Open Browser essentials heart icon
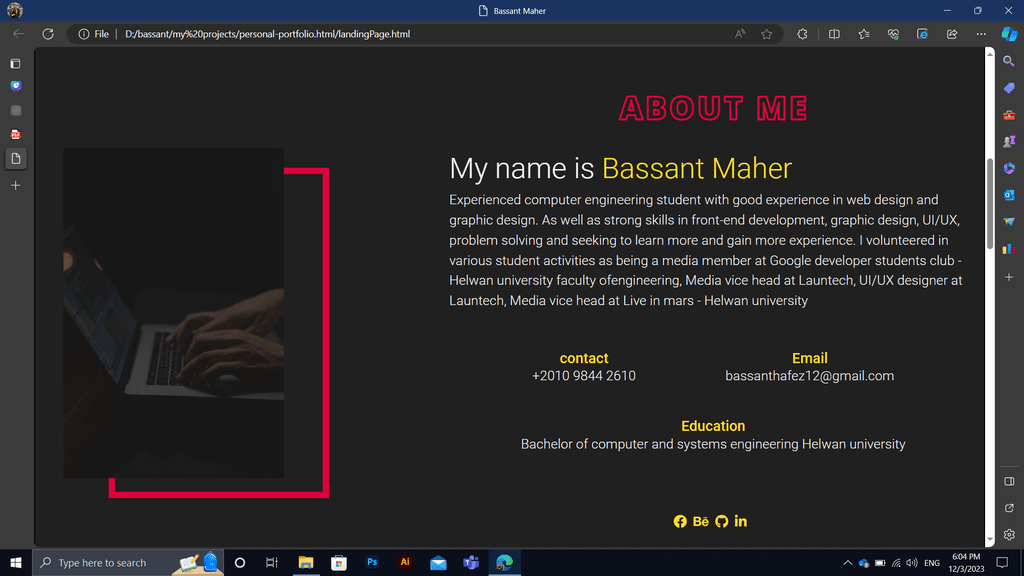This screenshot has height=576, width=1024. (x=893, y=34)
